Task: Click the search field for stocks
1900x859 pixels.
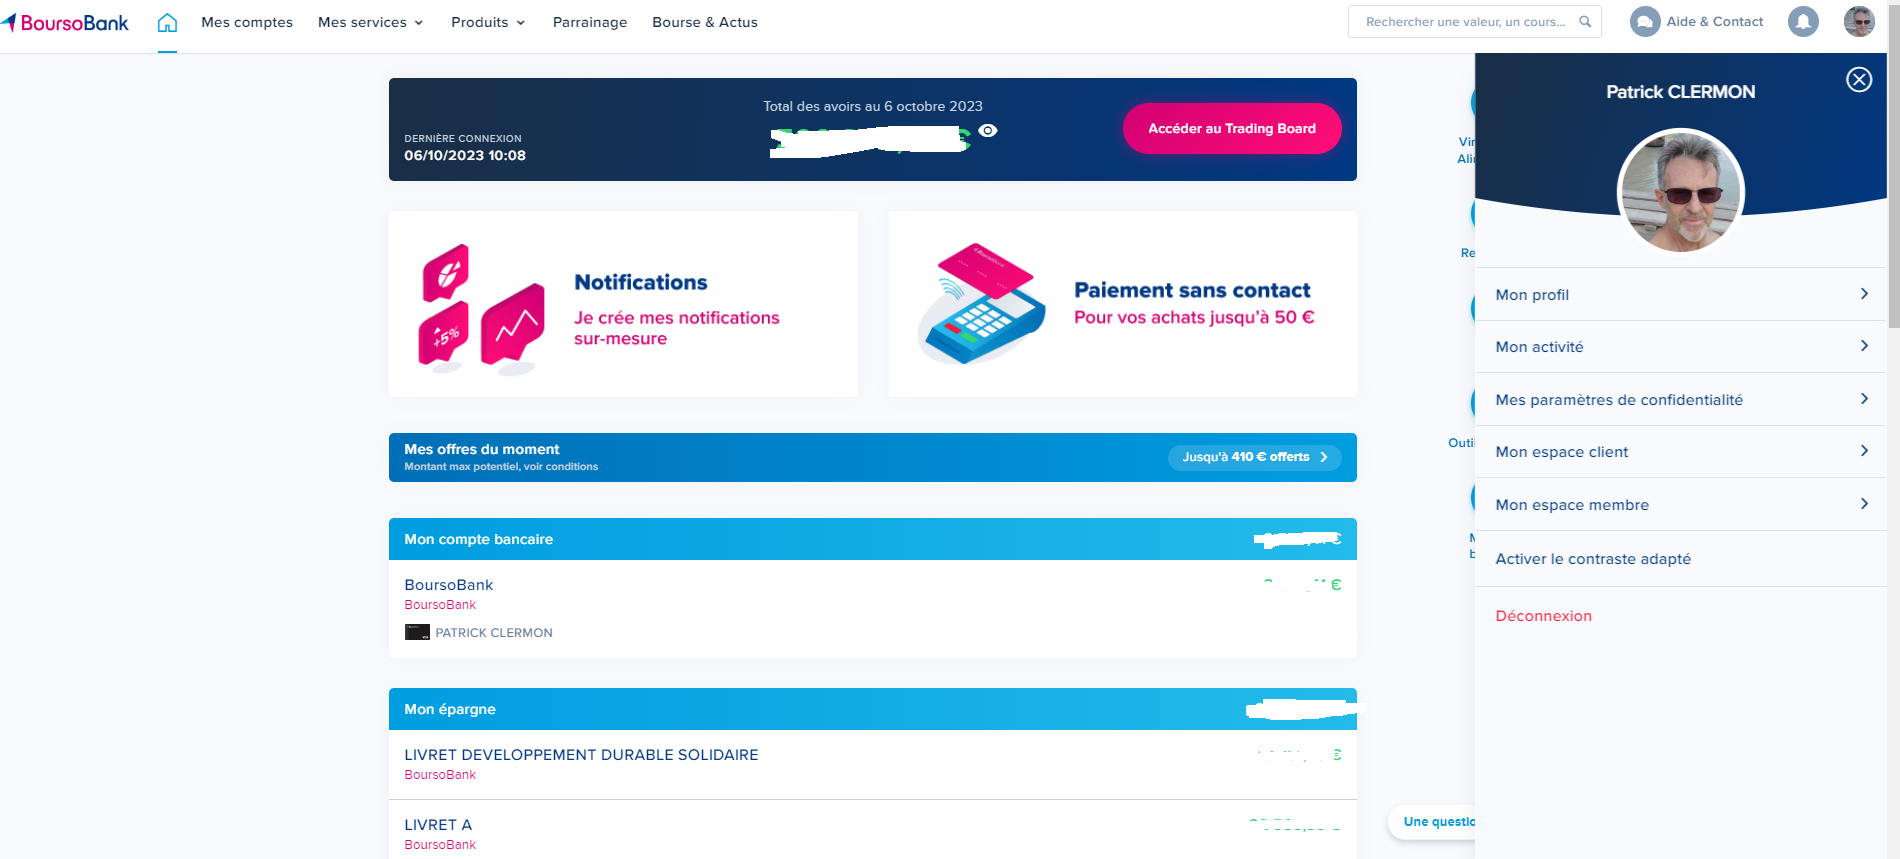Action: click(x=1465, y=21)
